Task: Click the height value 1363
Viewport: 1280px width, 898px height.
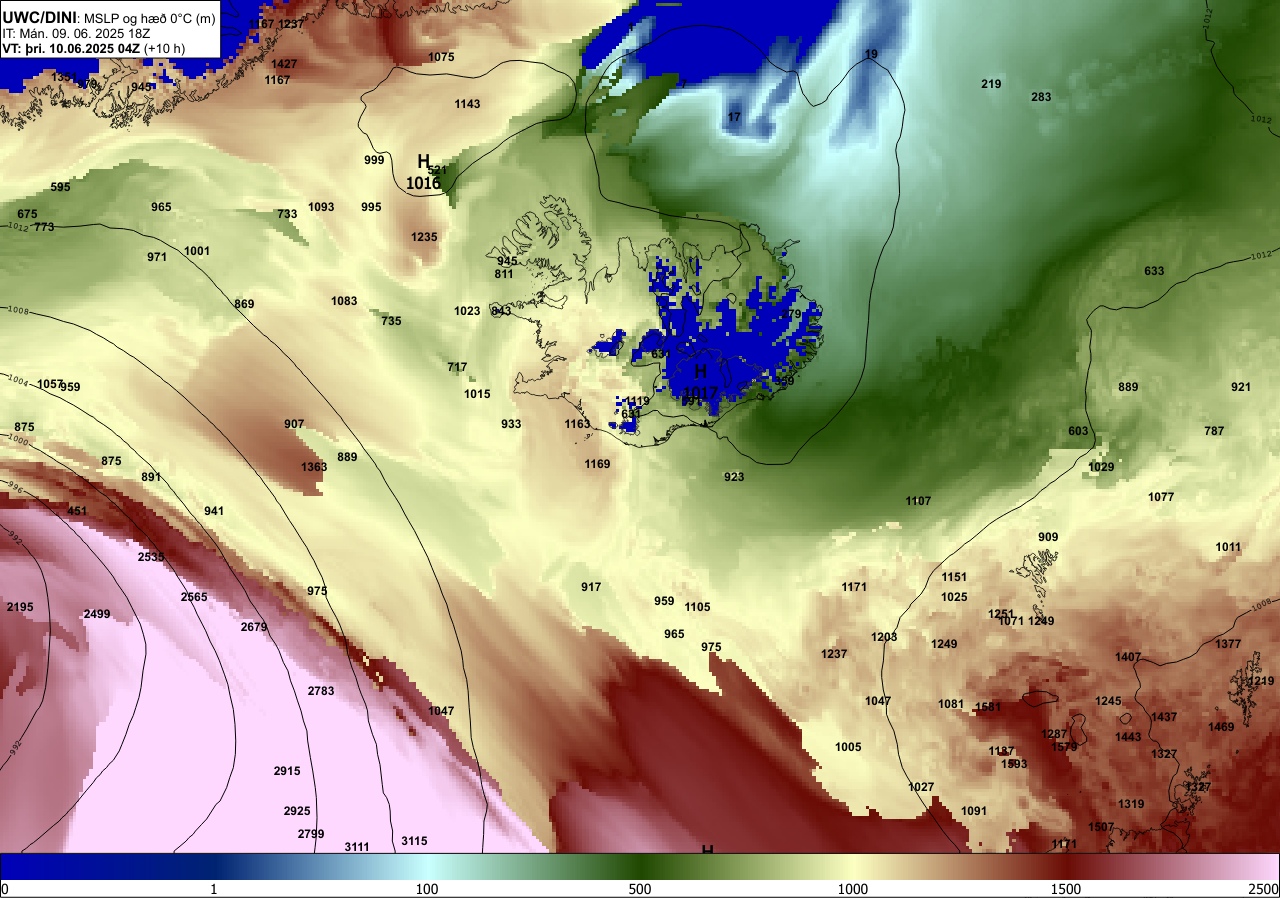Action: tap(314, 467)
